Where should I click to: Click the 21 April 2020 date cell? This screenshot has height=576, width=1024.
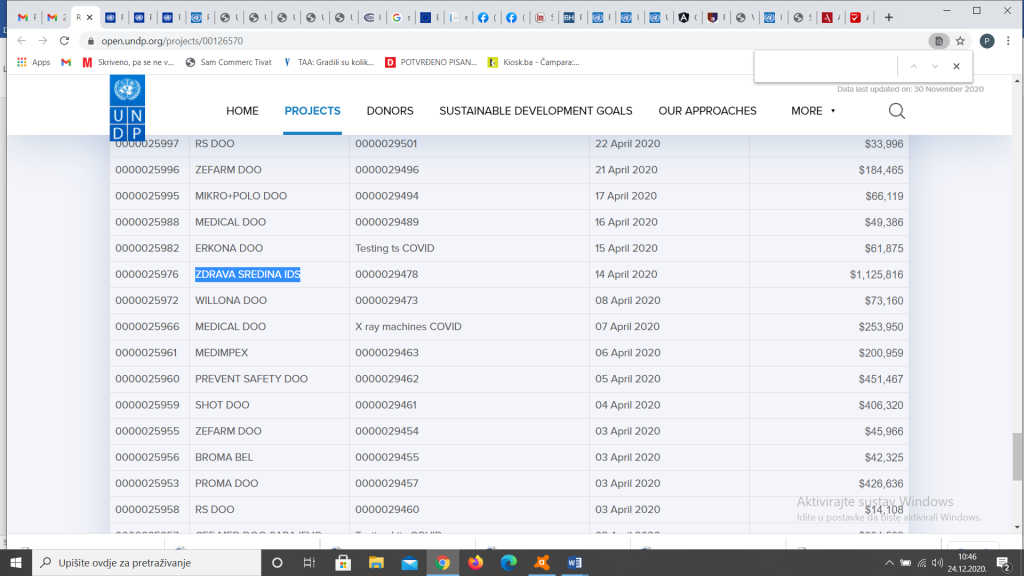click(x=626, y=170)
